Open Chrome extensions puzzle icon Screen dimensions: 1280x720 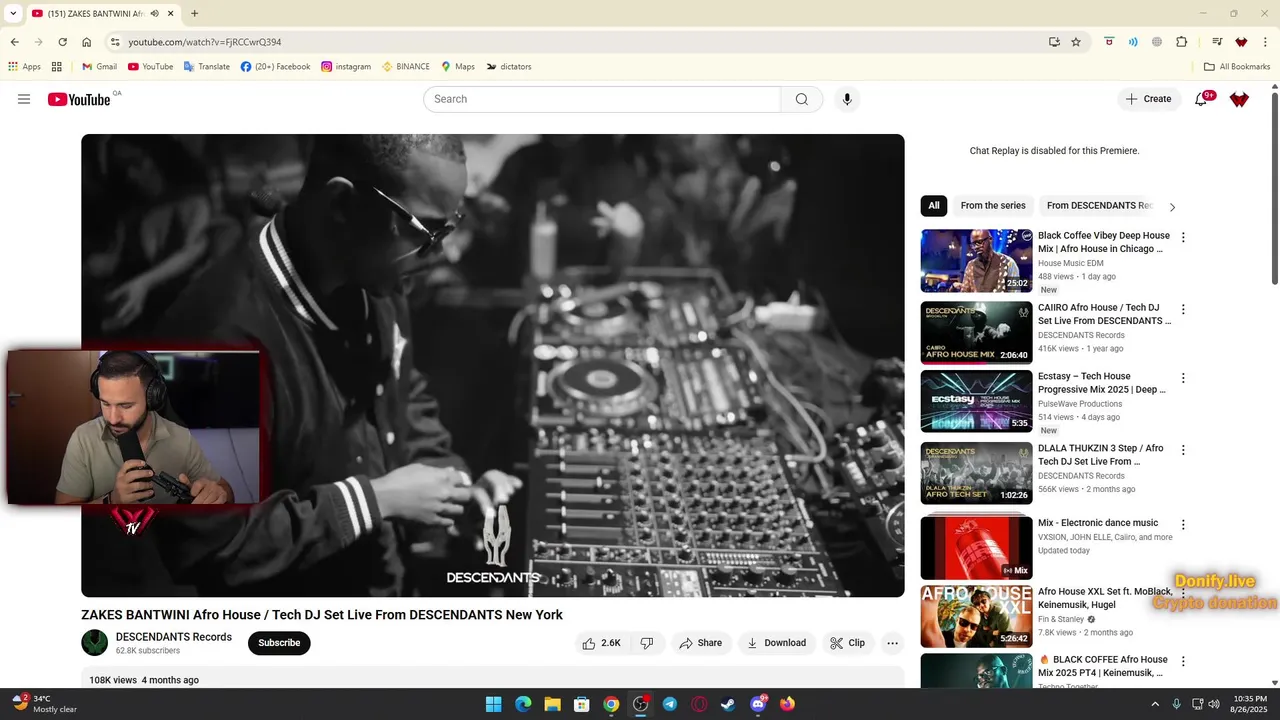pos(1182,42)
